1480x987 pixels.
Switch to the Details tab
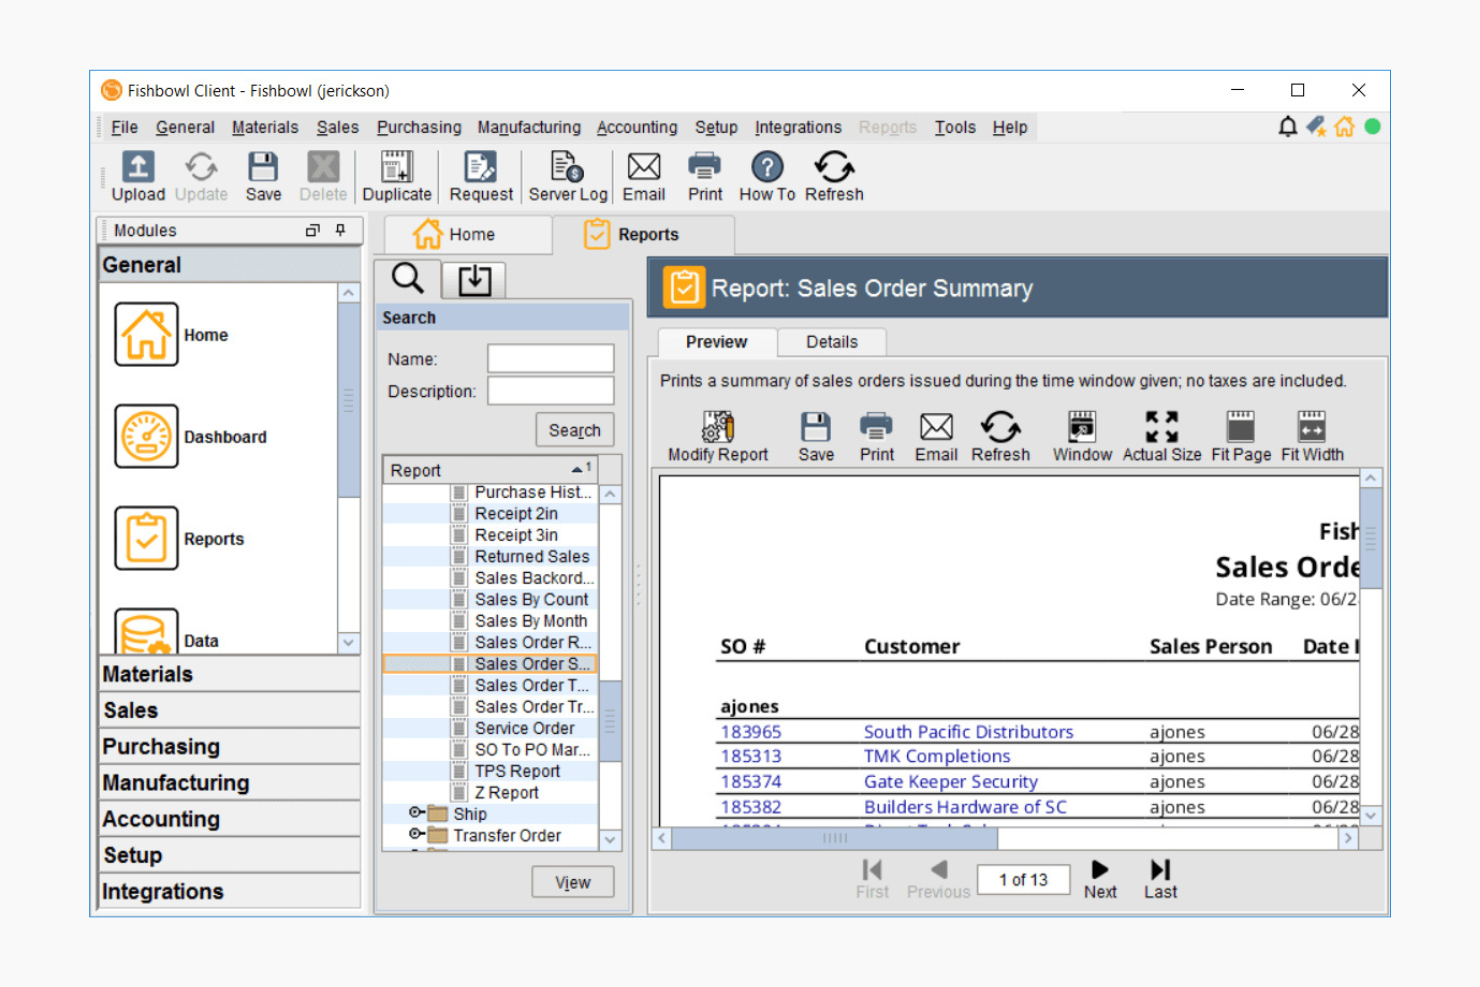point(831,342)
